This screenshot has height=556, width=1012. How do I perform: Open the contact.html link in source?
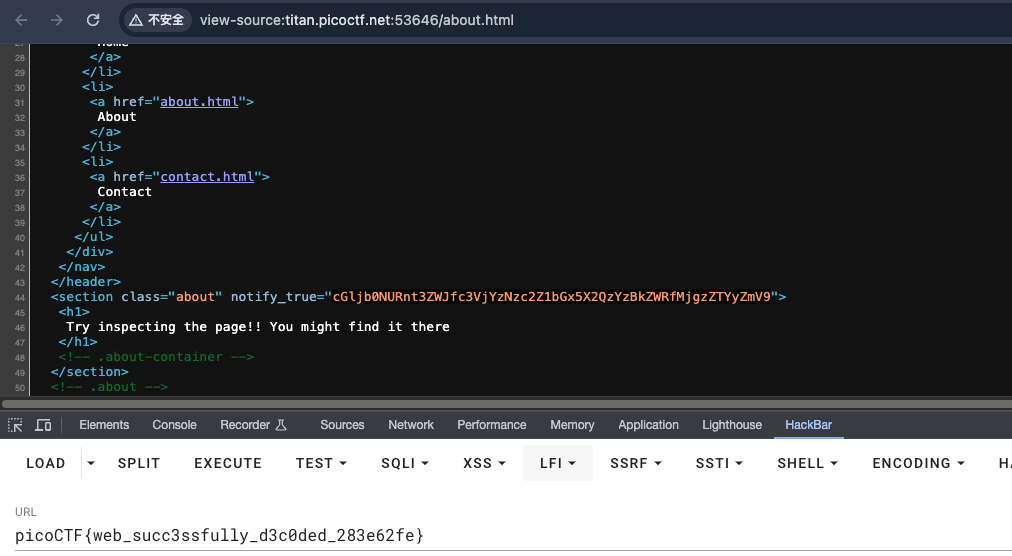pyautogui.click(x=208, y=176)
